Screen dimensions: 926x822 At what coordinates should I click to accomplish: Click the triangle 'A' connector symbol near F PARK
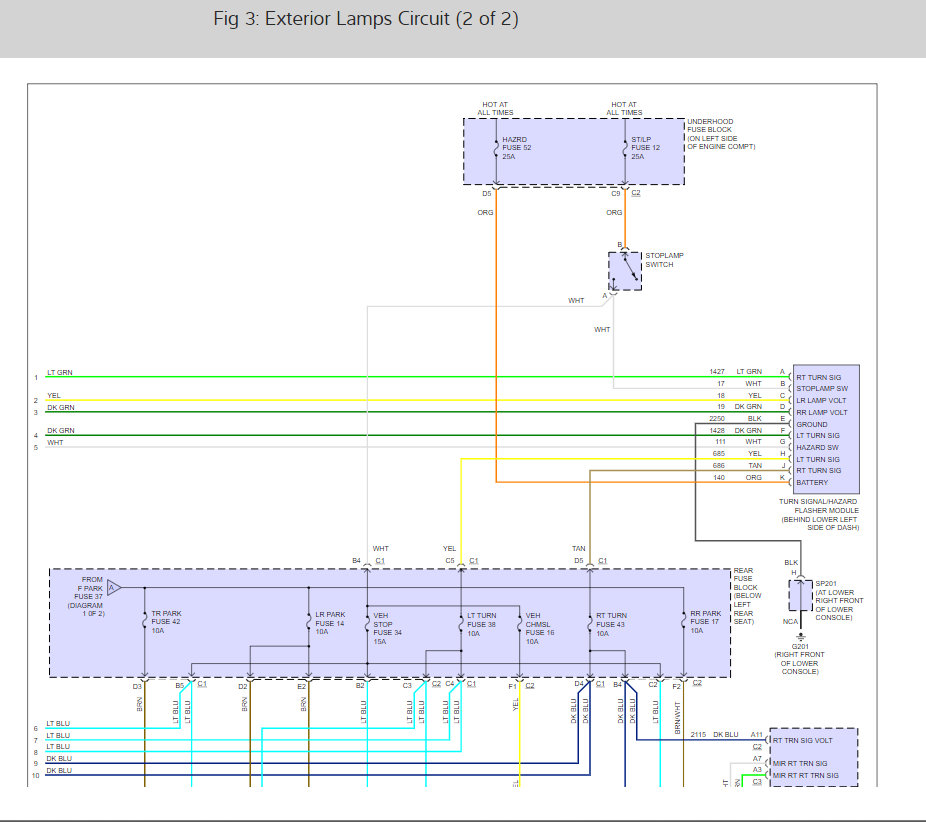click(114, 588)
